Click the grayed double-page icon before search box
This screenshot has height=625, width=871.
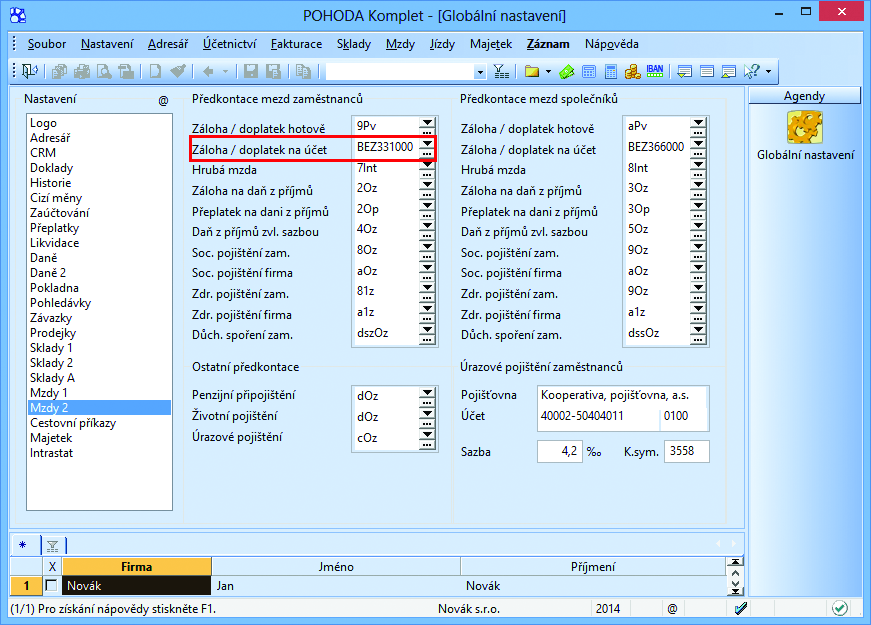click(303, 71)
